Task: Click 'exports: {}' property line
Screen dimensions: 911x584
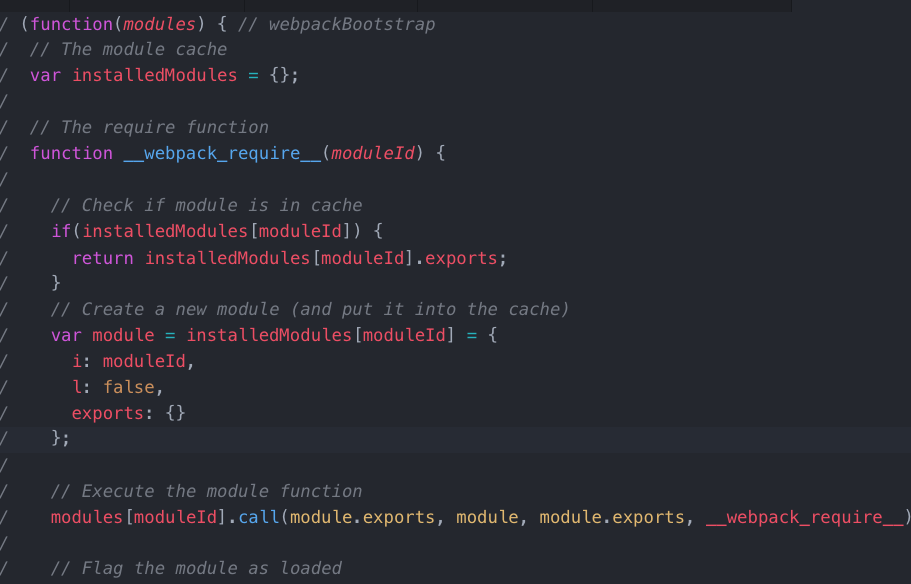Action: (x=128, y=413)
